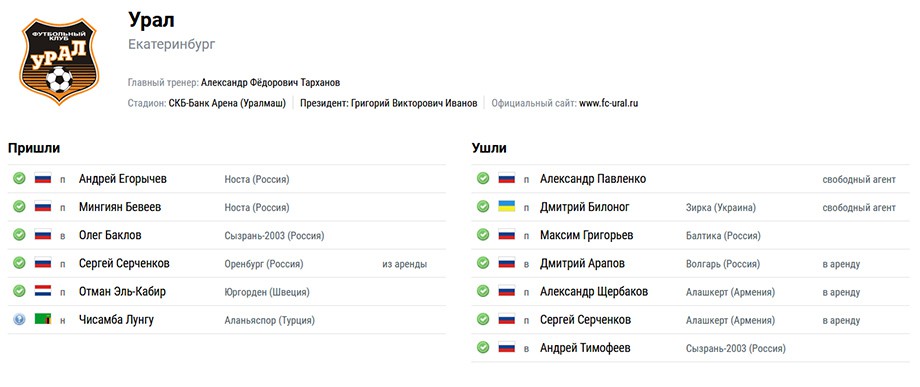
Task: Click the green checkmark beside Александр Павленко
Action: pyautogui.click(x=483, y=178)
